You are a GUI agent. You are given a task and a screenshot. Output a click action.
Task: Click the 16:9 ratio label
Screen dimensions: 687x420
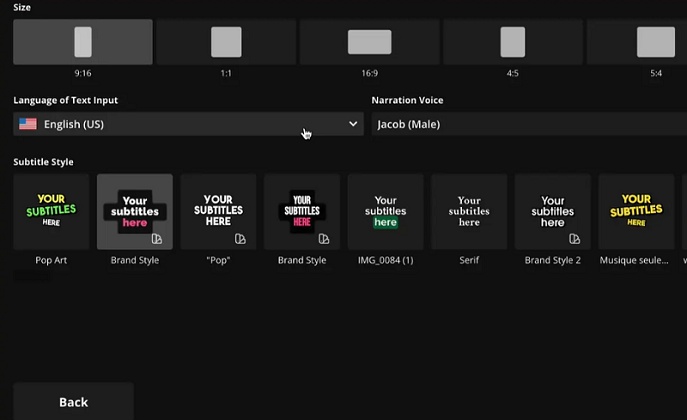point(369,73)
